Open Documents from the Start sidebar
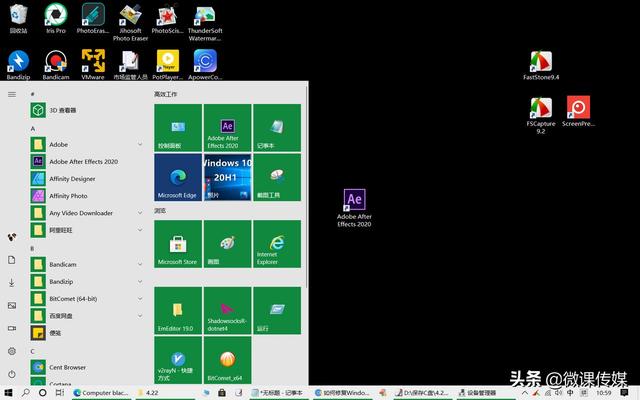 click(12, 260)
